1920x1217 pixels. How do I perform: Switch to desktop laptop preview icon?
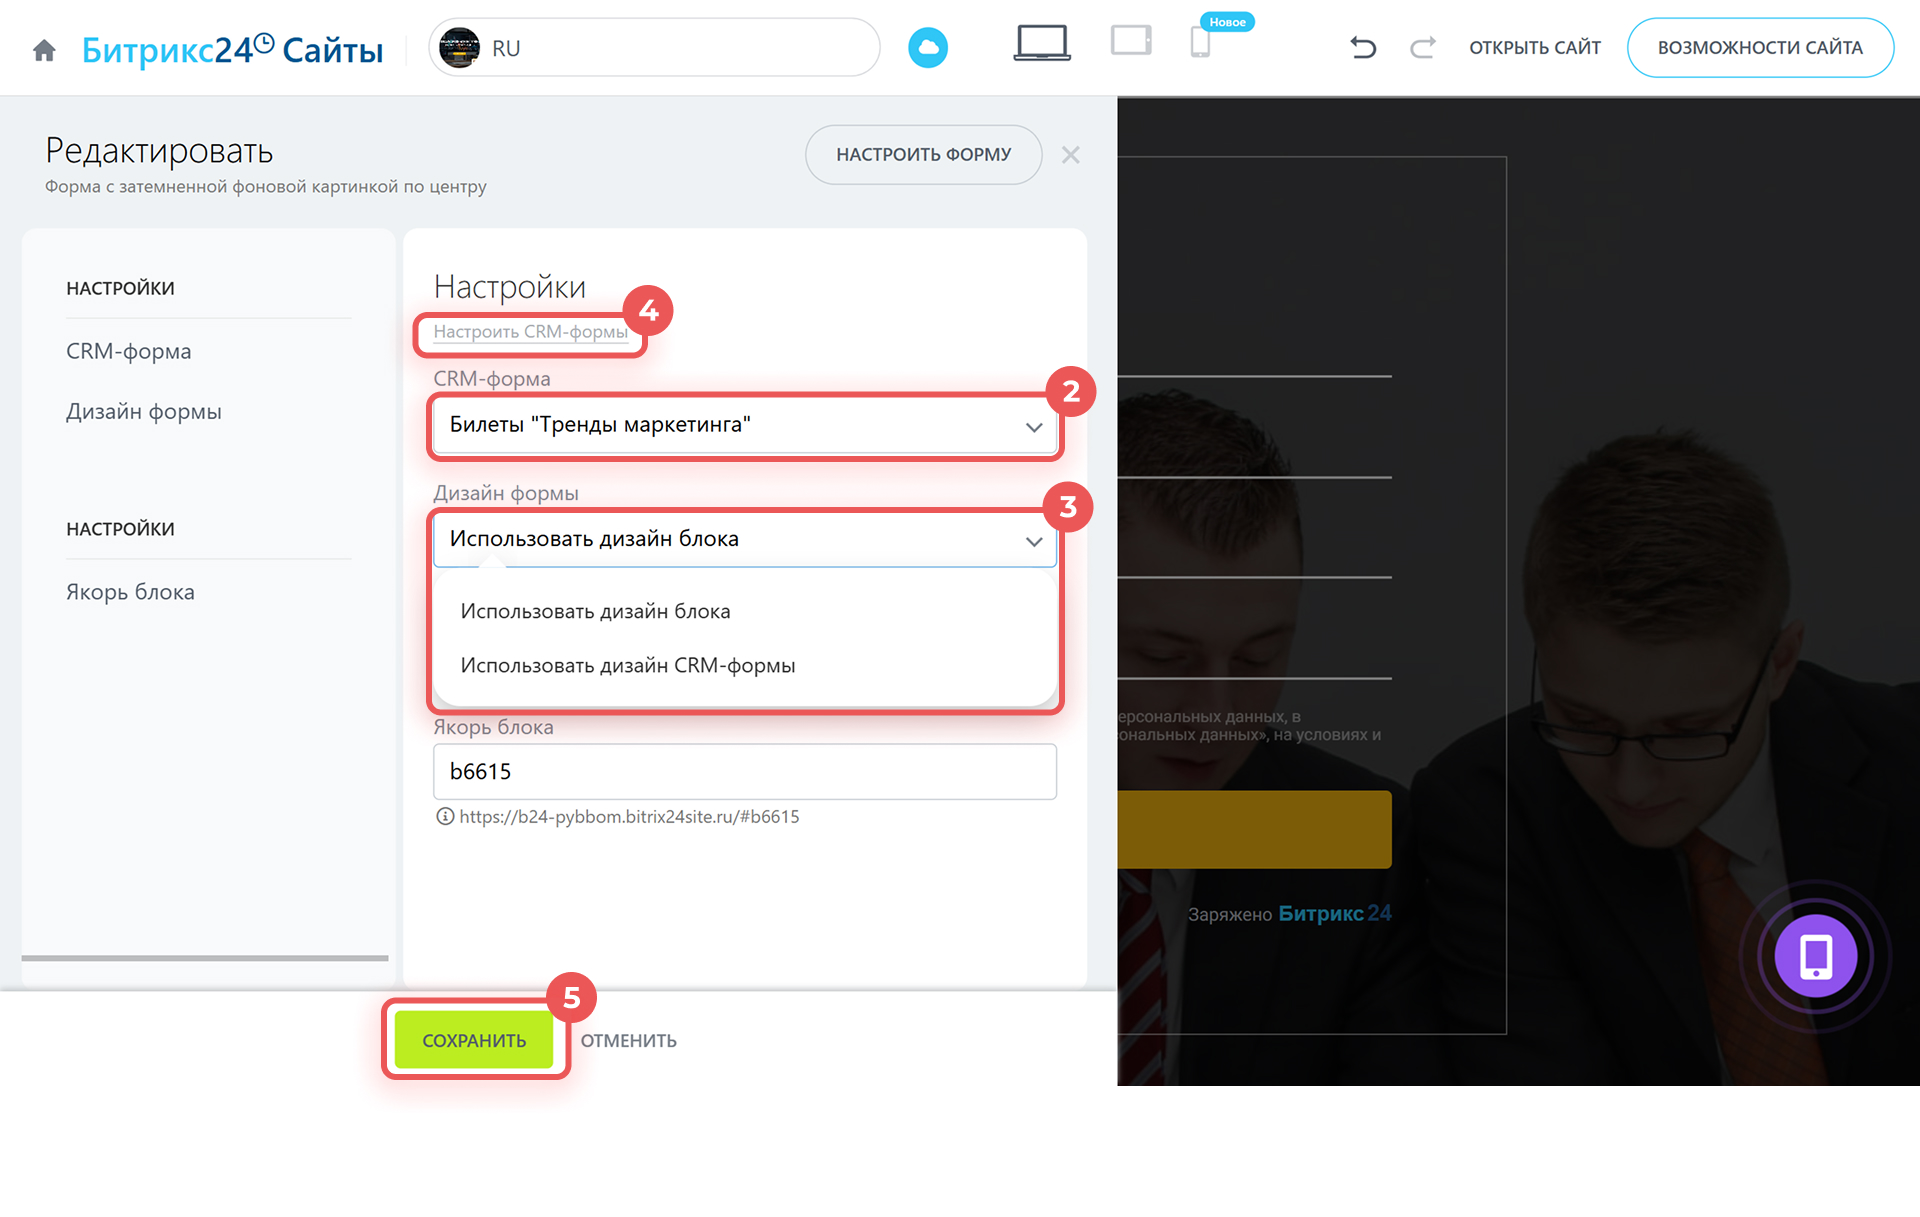pos(1041,44)
